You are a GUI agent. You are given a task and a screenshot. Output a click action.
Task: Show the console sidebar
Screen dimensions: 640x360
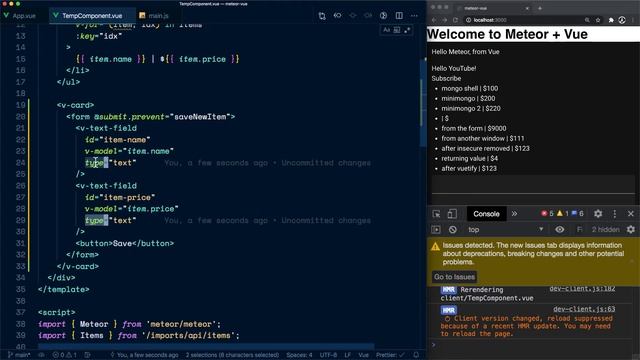pos(436,229)
